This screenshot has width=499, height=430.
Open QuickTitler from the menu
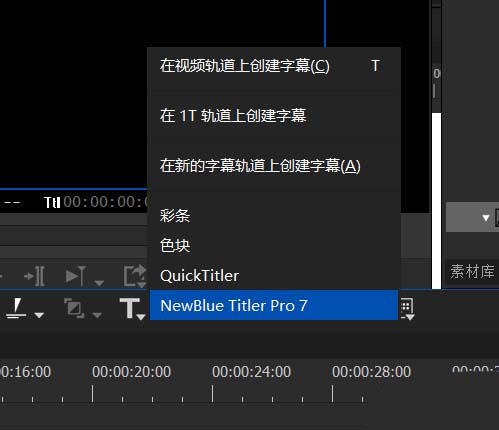pos(274,276)
